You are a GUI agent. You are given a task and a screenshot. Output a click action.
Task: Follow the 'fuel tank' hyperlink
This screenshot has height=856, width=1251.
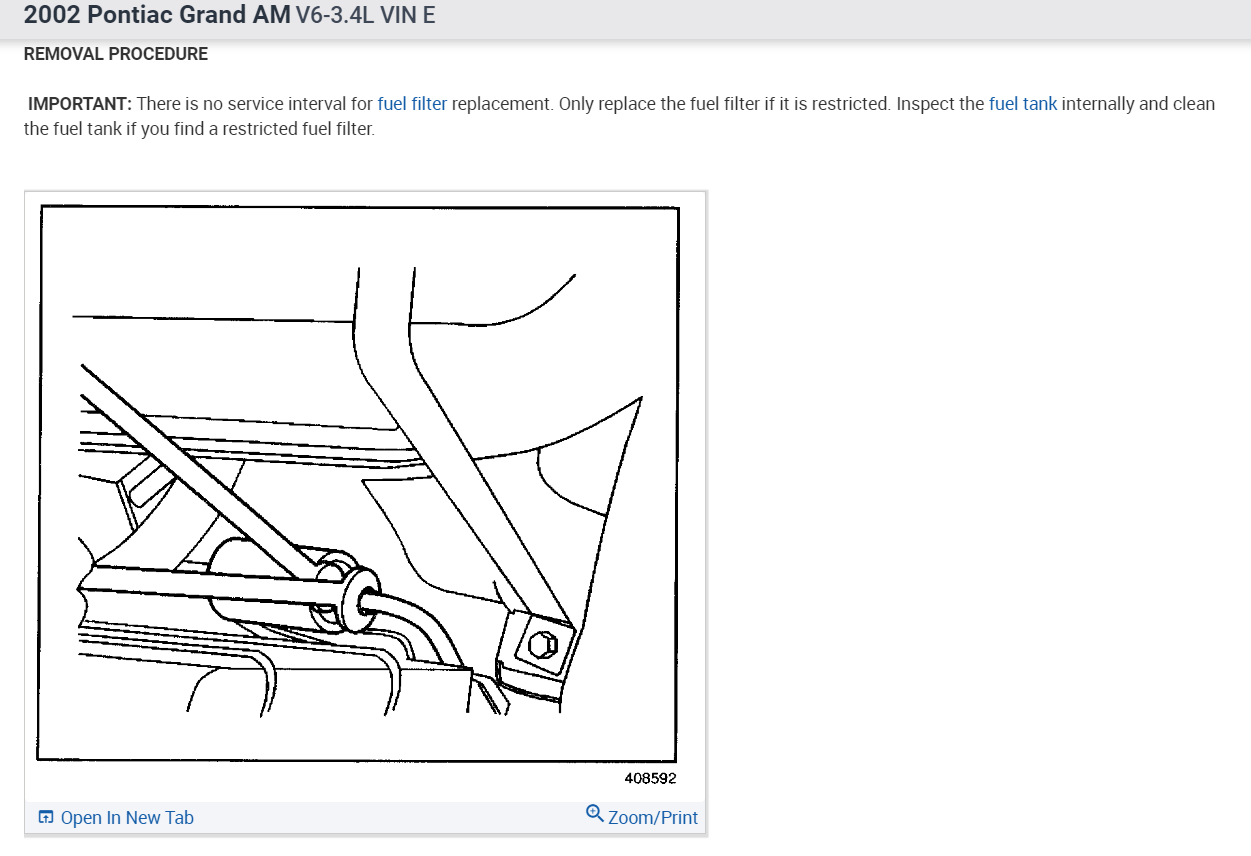[1023, 103]
